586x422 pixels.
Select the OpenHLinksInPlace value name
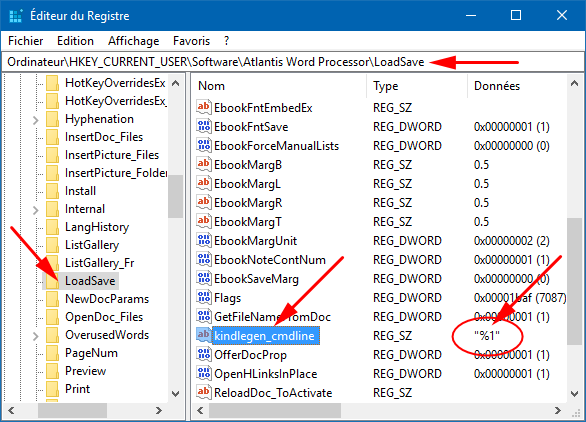[265, 374]
